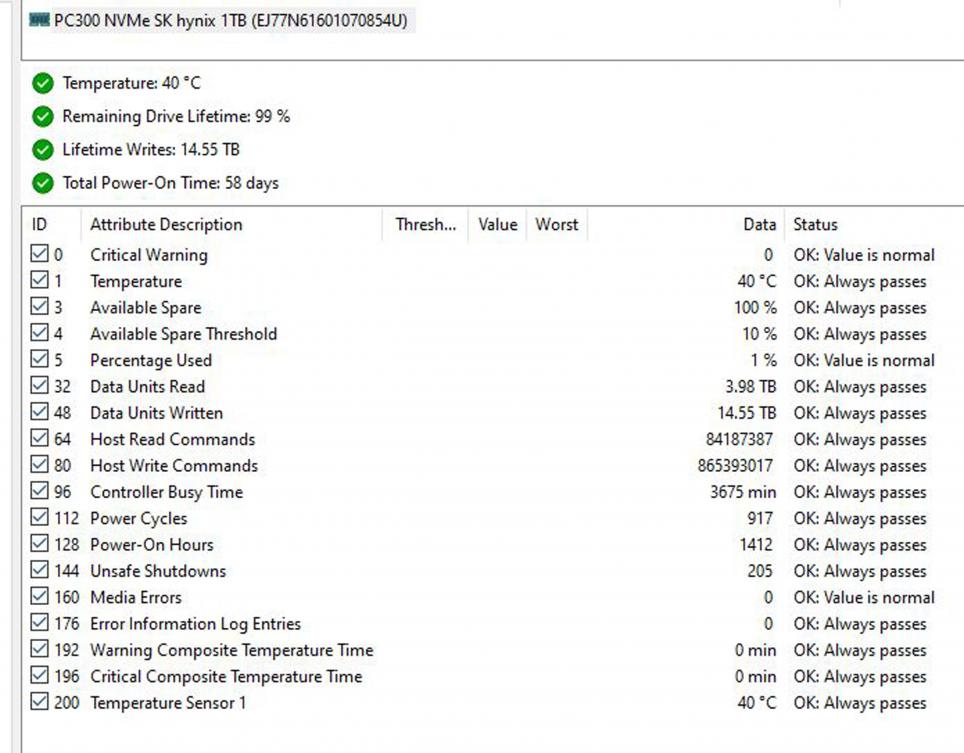Viewport: 964px width, 753px height.
Task: Sort list by Worst column header
Action: point(556,225)
